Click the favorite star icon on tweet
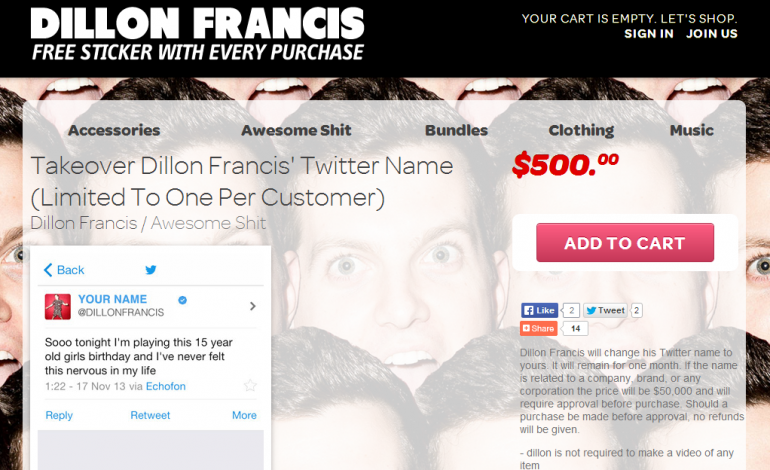The image size is (770, 470). (x=250, y=386)
